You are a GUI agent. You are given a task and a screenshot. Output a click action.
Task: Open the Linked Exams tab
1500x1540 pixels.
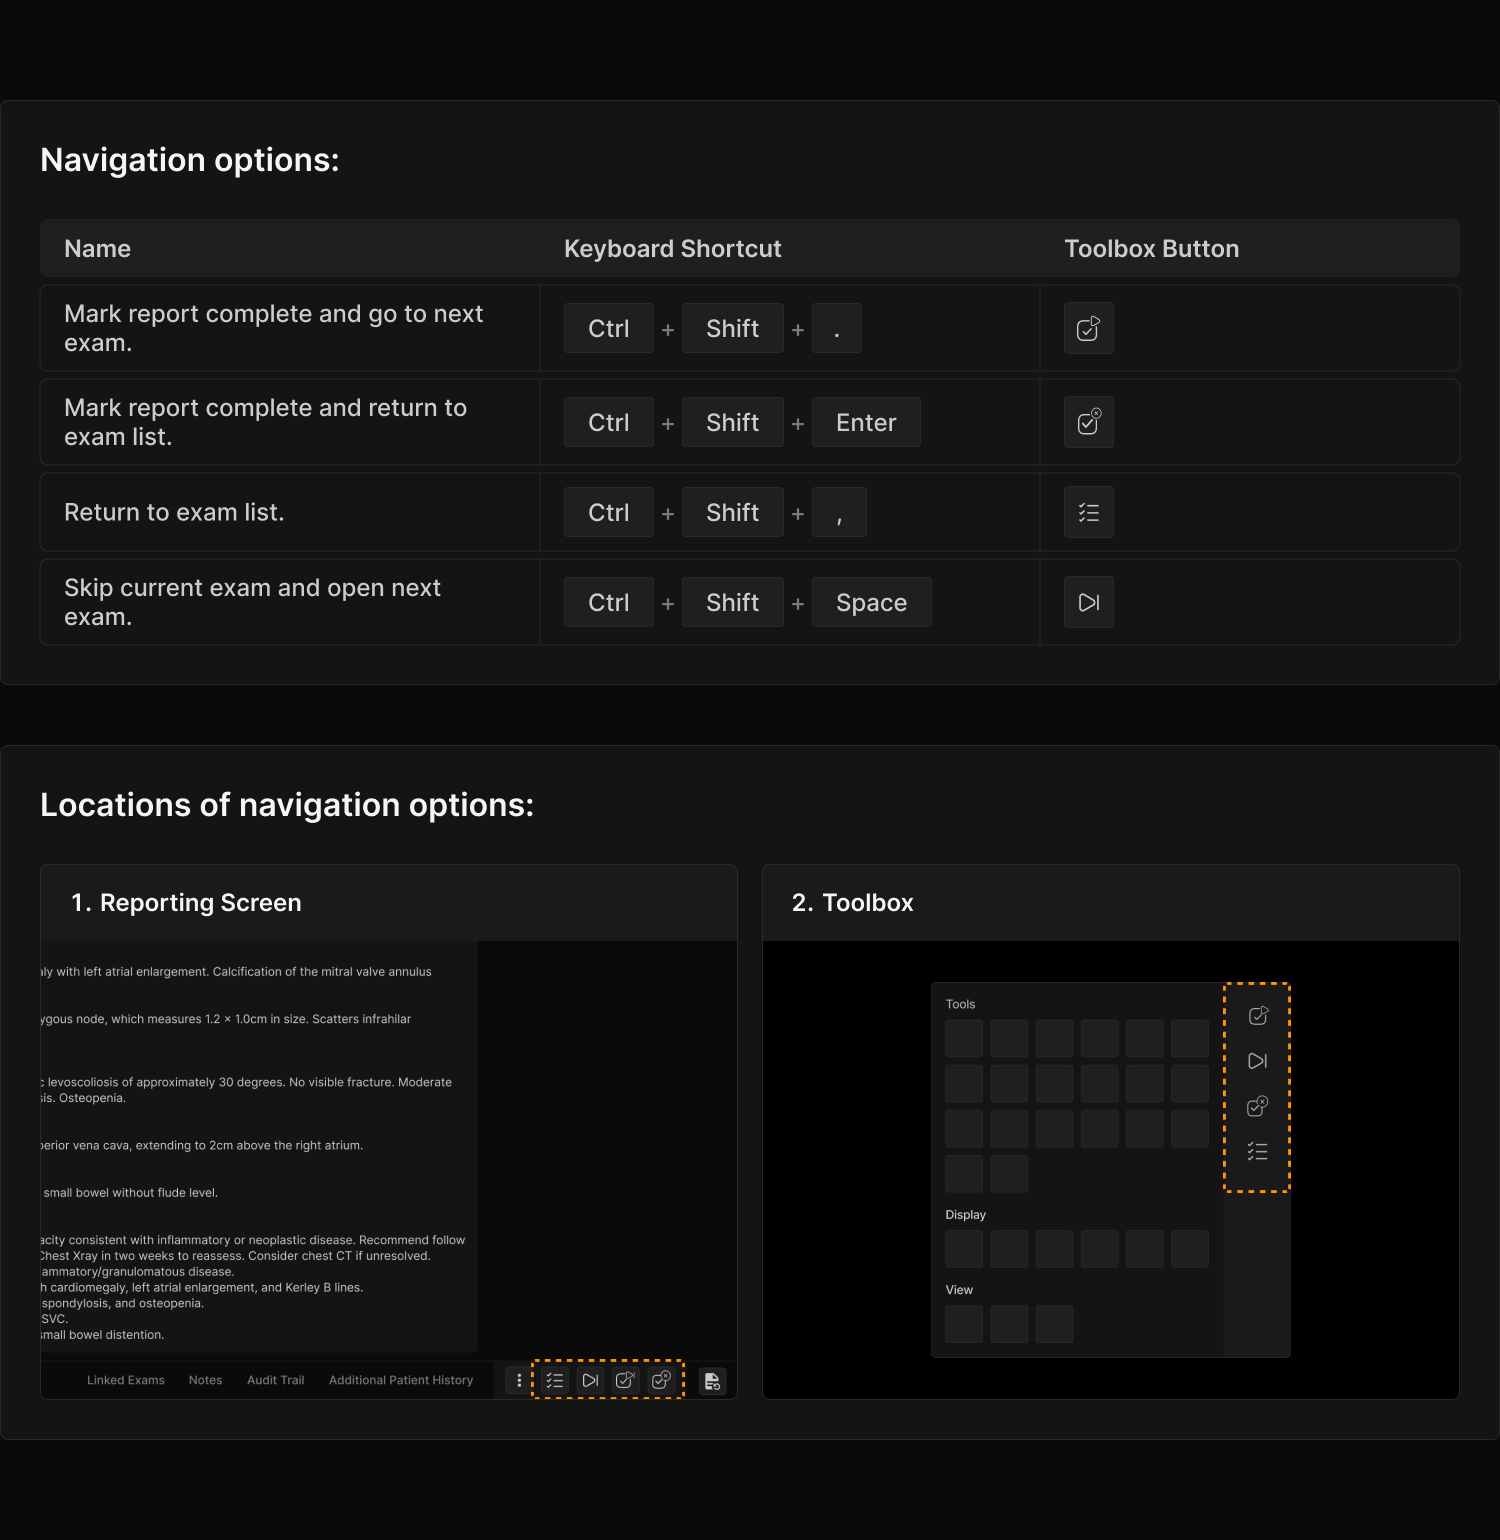pyautogui.click(x=126, y=1380)
